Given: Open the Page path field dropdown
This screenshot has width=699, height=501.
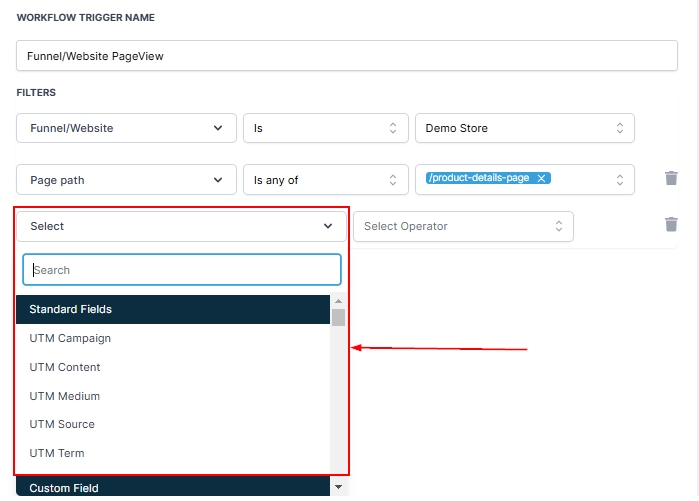Looking at the screenshot, I should point(126,180).
